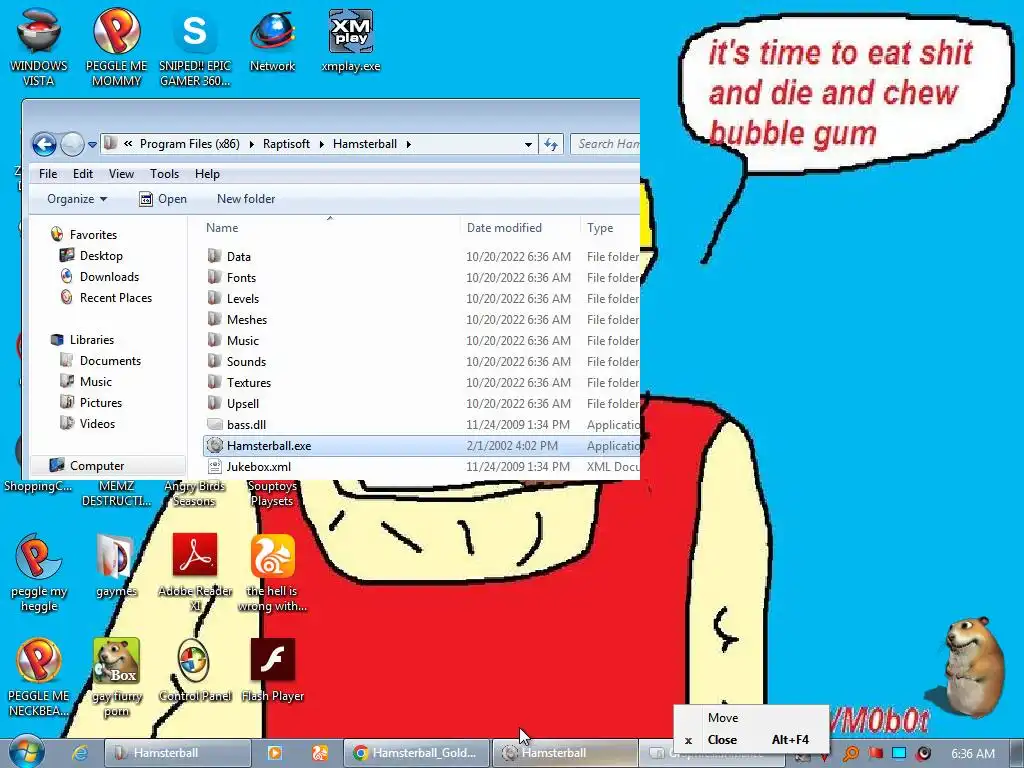Click the monitor network tray icon
Screen dimensions: 1024x768
click(x=899, y=754)
